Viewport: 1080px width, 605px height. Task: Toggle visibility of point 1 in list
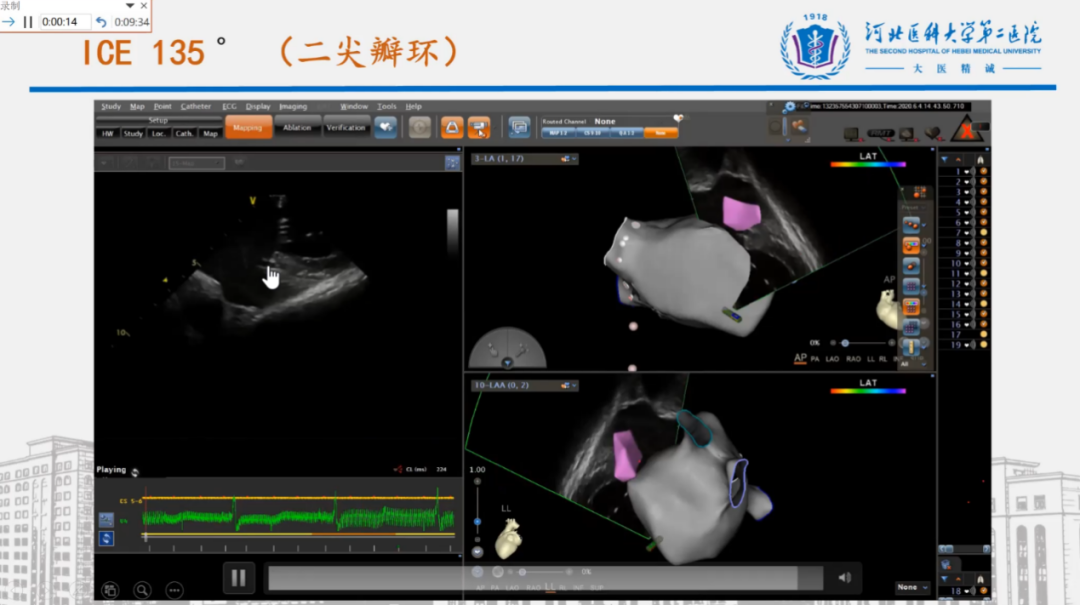click(x=970, y=172)
